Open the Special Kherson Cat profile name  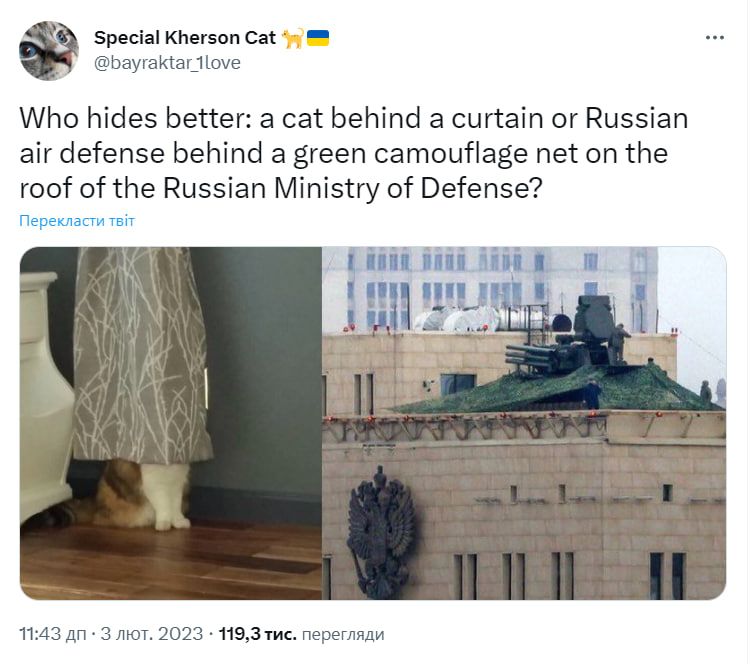[185, 38]
